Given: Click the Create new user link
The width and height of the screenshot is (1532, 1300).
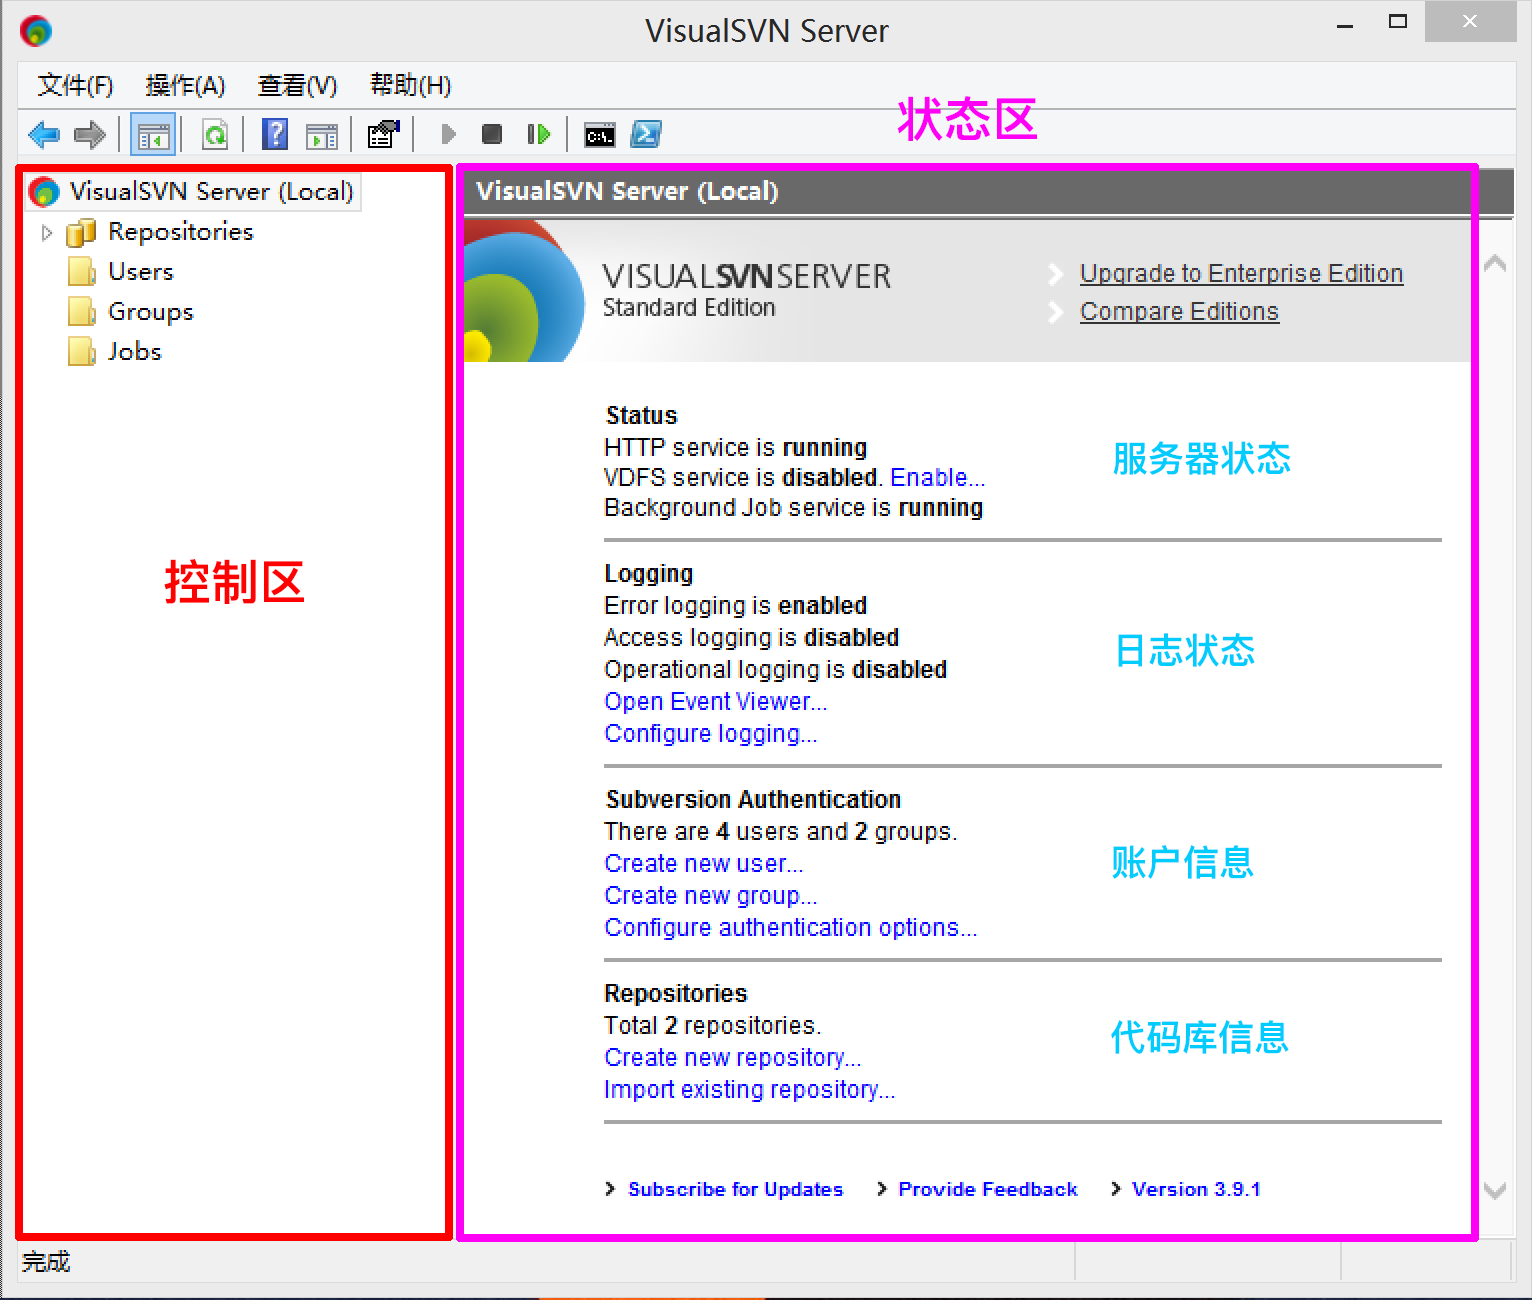Looking at the screenshot, I should pyautogui.click(x=703, y=864).
